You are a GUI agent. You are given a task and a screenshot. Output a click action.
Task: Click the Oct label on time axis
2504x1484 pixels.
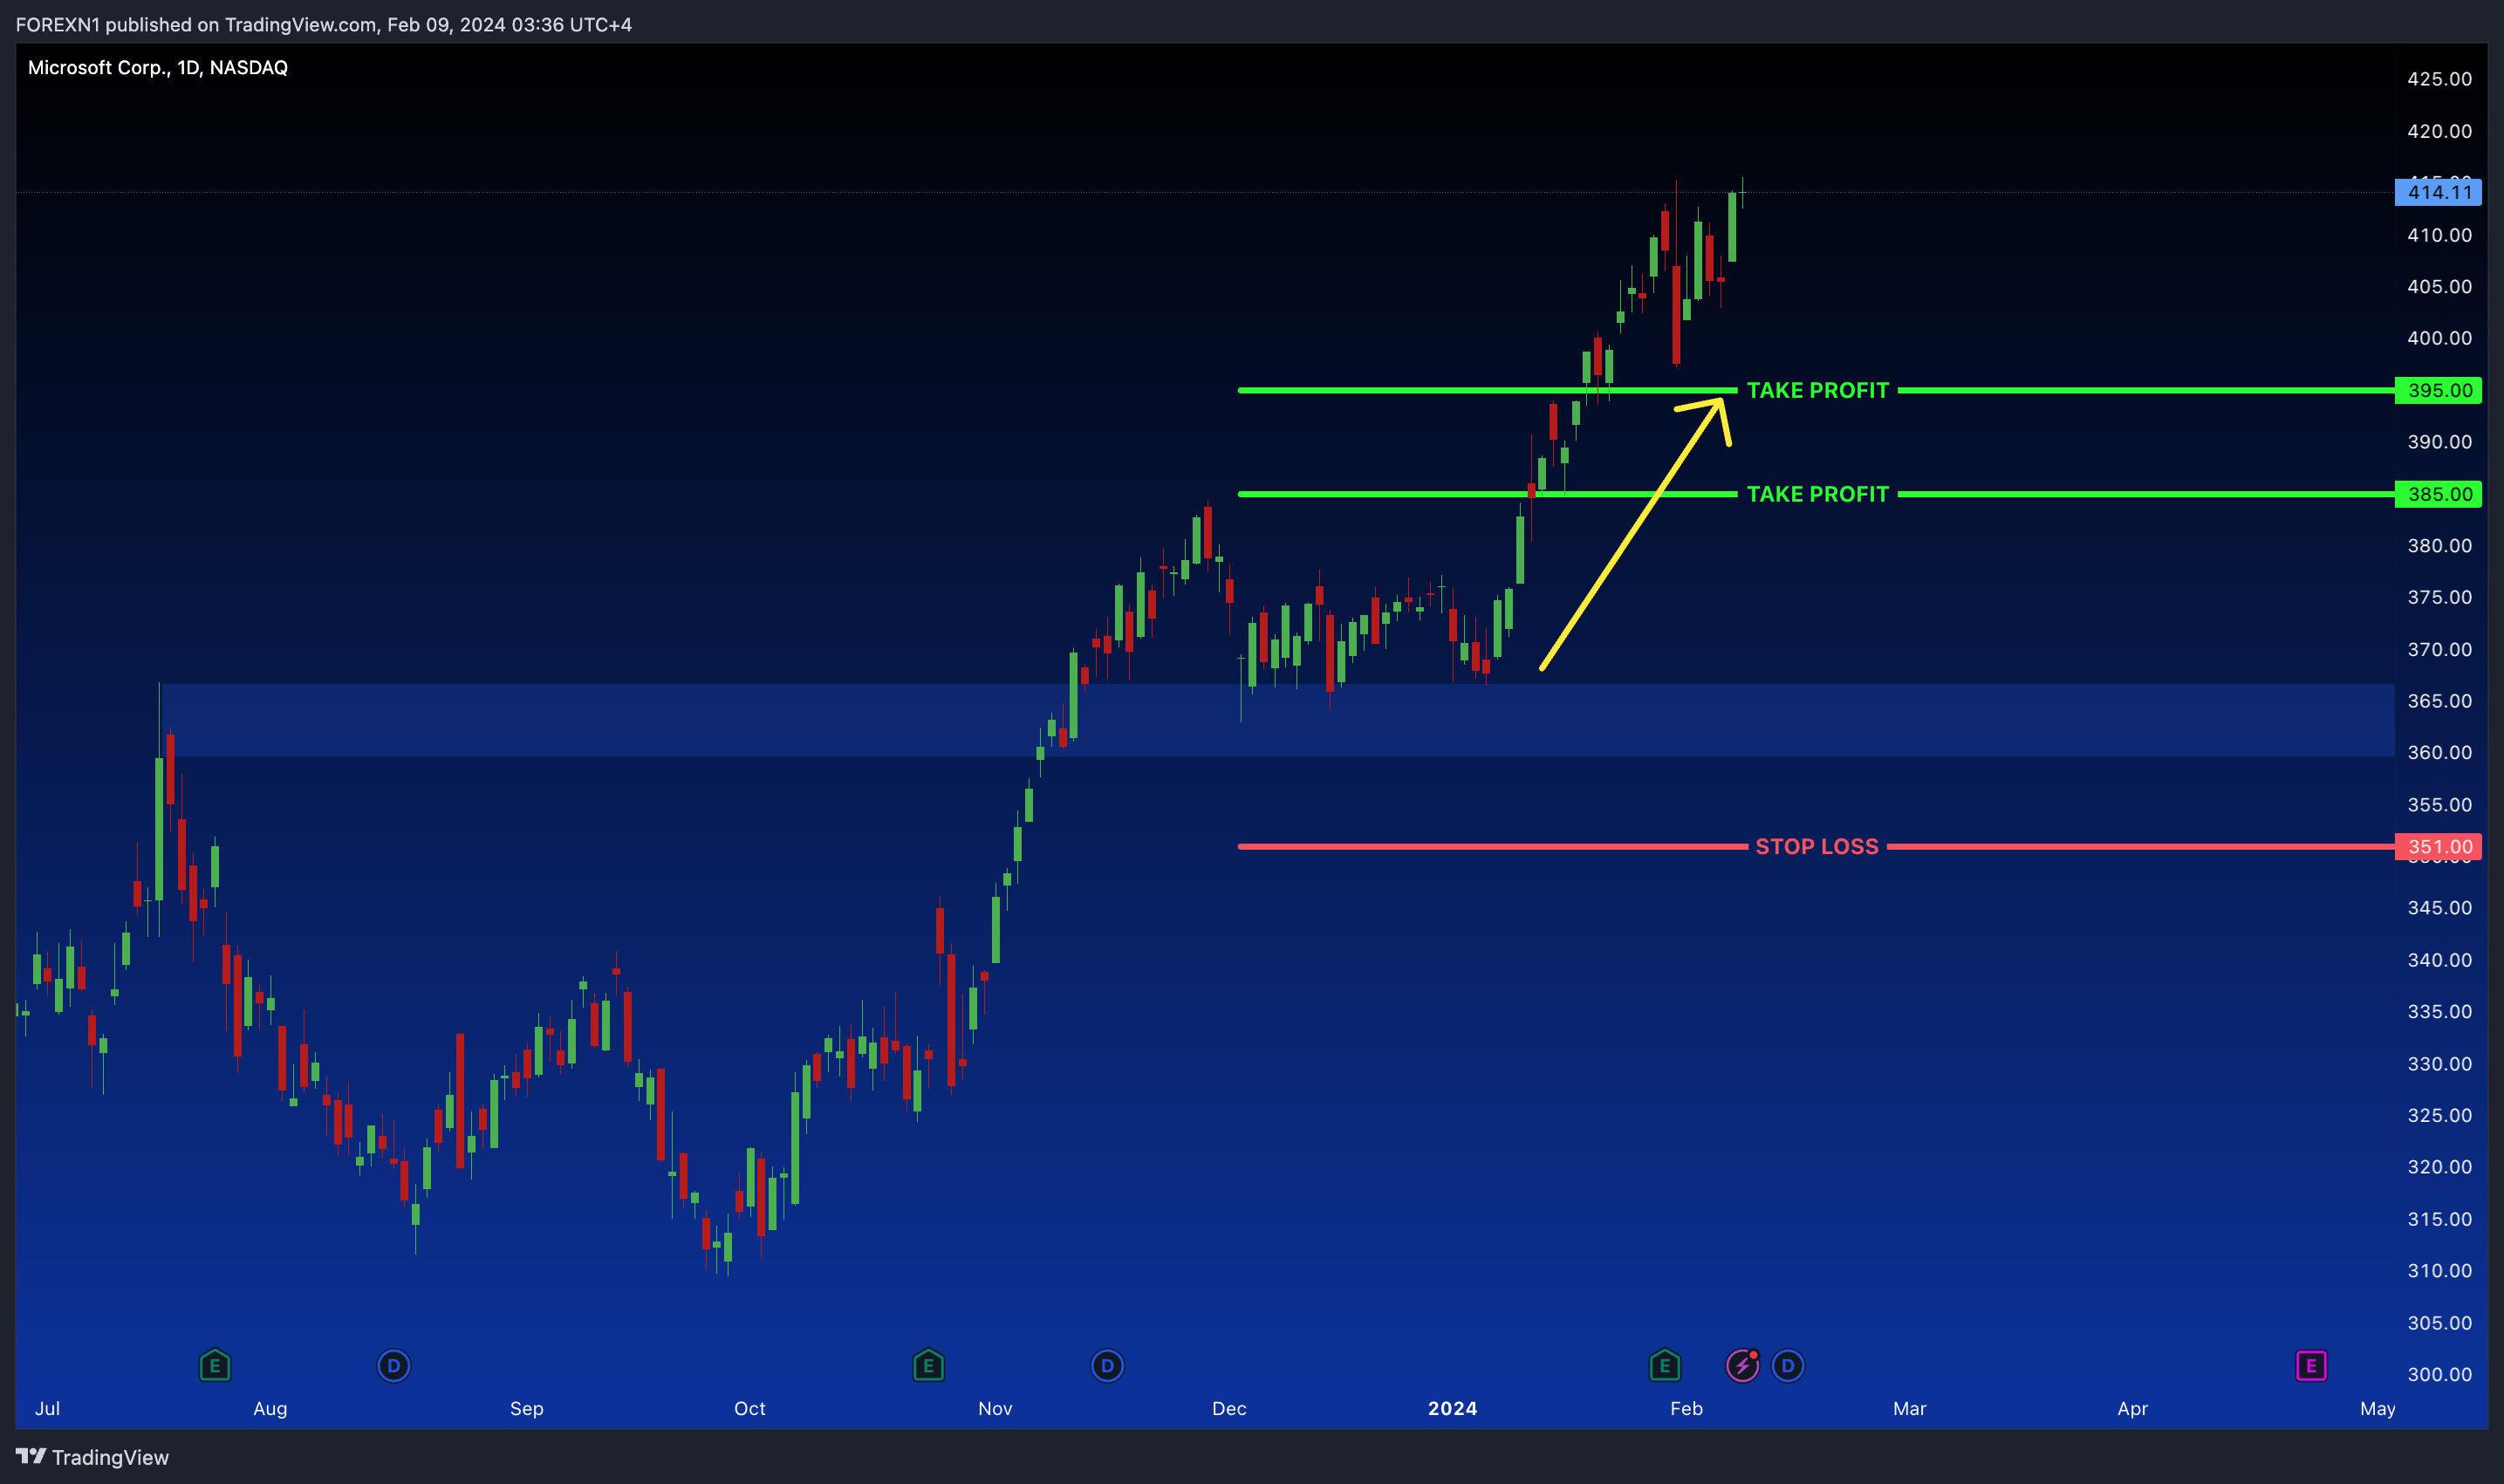click(750, 1408)
